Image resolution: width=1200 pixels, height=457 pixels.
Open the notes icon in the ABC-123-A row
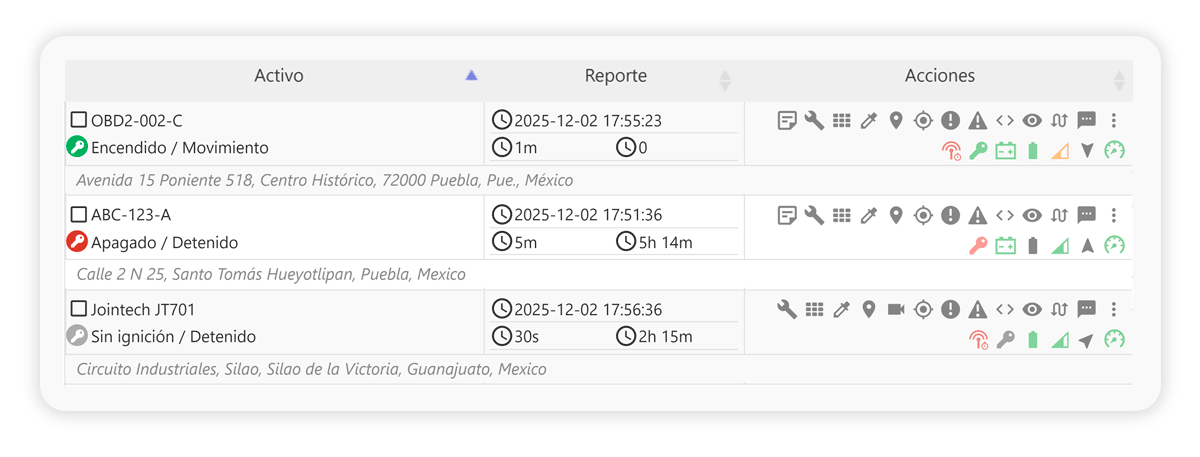(787, 215)
